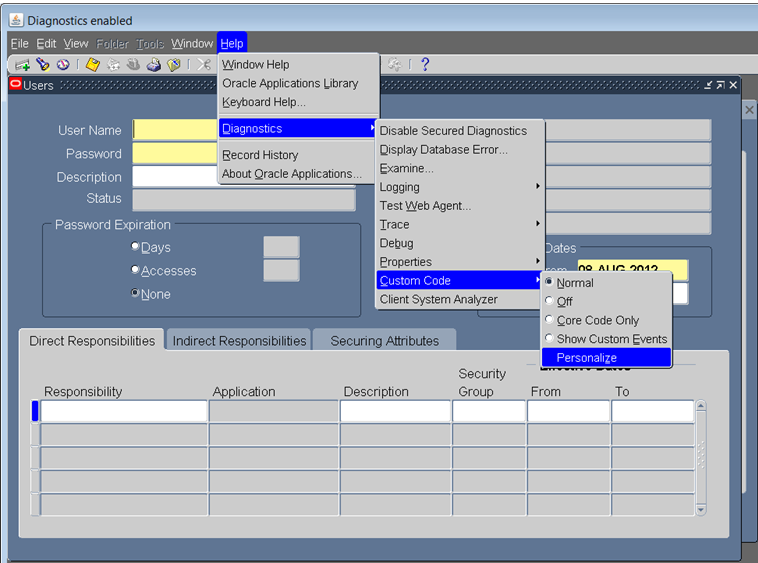The height and width of the screenshot is (563, 758).
Task: Select Disable Secured Diagnostics
Action: (460, 131)
